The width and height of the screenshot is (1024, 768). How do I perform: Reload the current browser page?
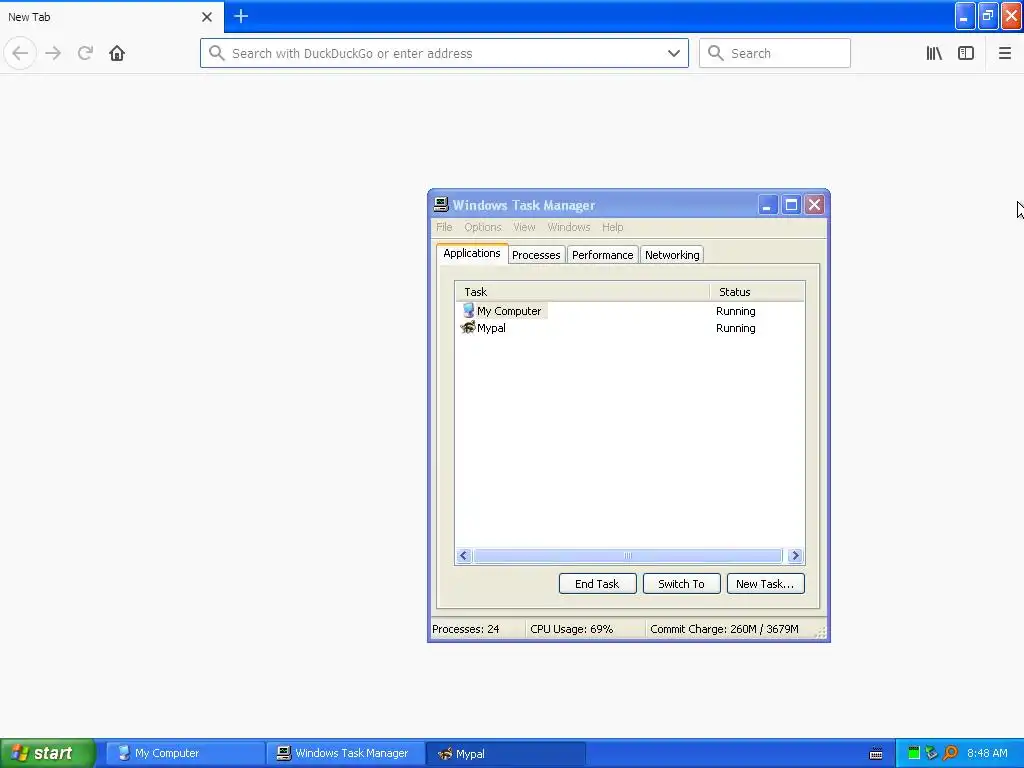click(x=85, y=53)
